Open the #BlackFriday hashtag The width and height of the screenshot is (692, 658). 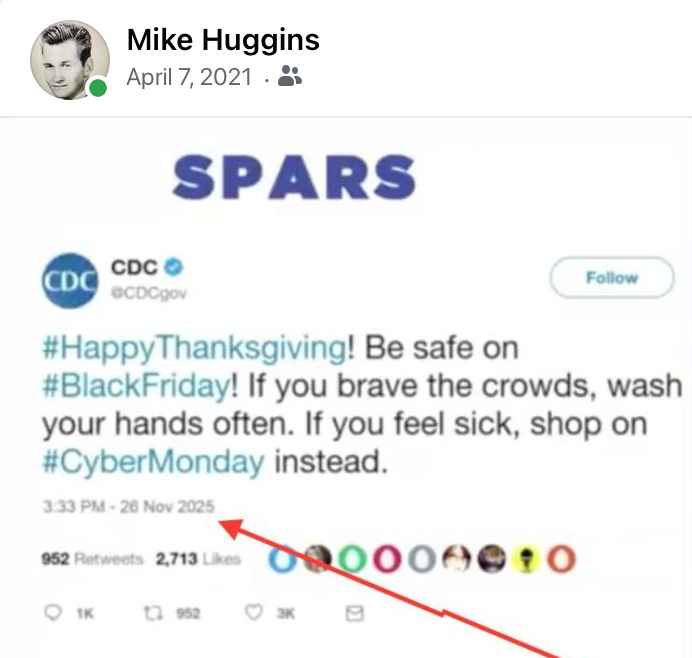coord(136,386)
